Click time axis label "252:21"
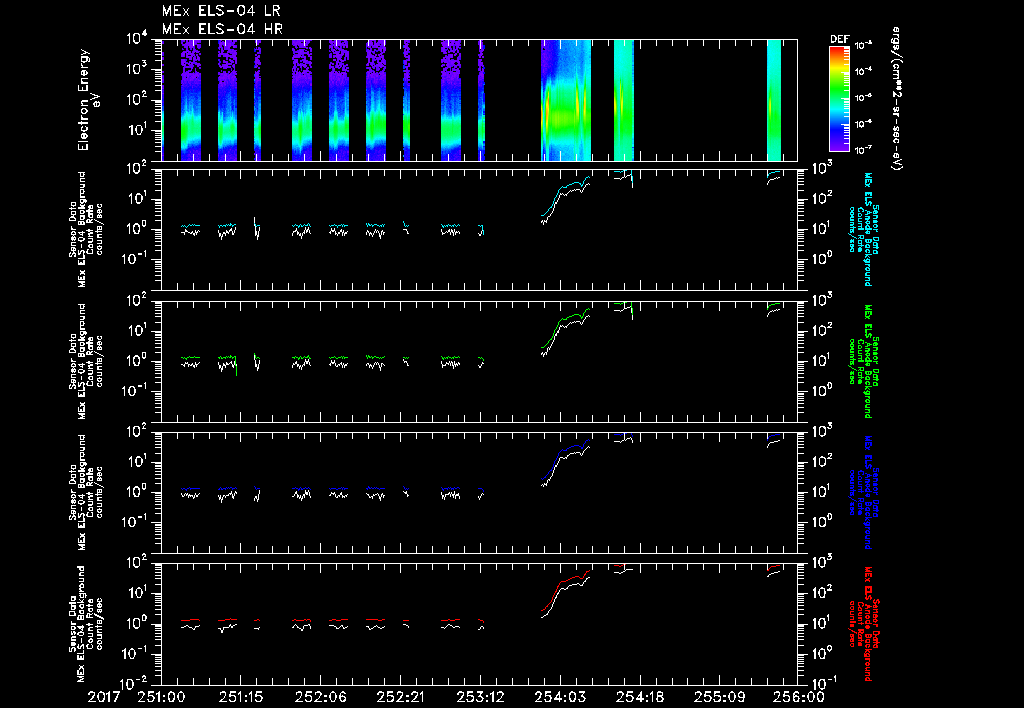 click(400, 698)
